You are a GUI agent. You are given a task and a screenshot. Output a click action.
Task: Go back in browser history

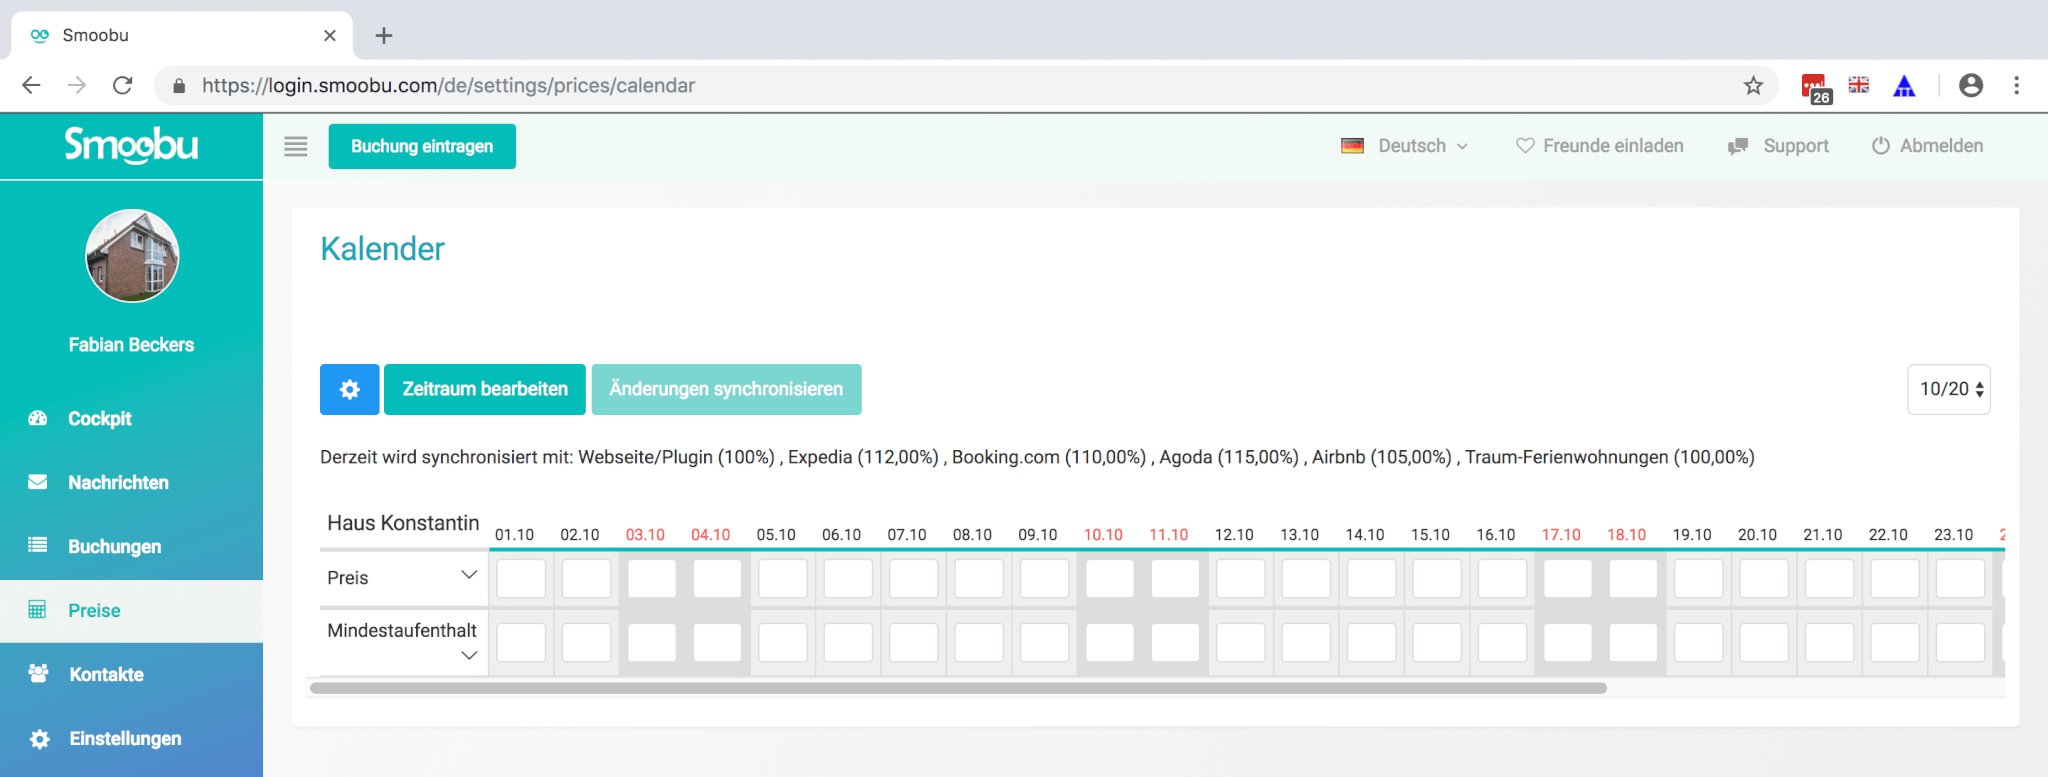tap(31, 85)
